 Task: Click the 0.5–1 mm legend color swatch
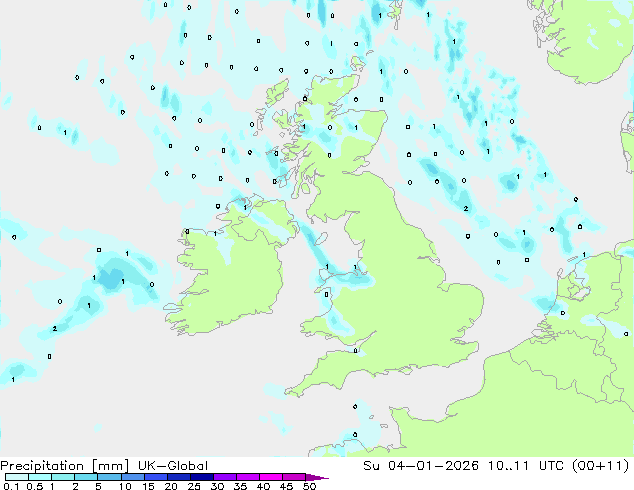point(40,477)
